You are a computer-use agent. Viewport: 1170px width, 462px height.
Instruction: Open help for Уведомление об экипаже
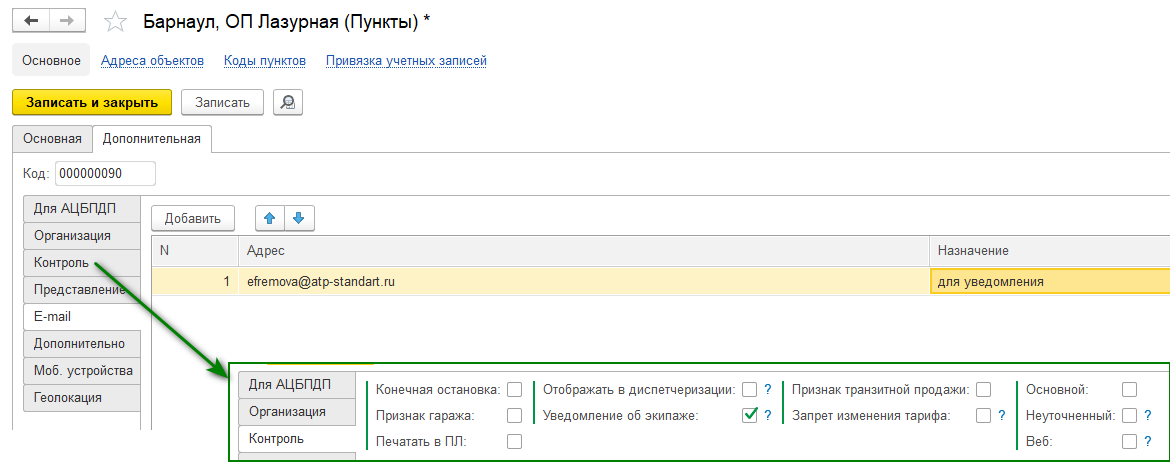[768, 415]
